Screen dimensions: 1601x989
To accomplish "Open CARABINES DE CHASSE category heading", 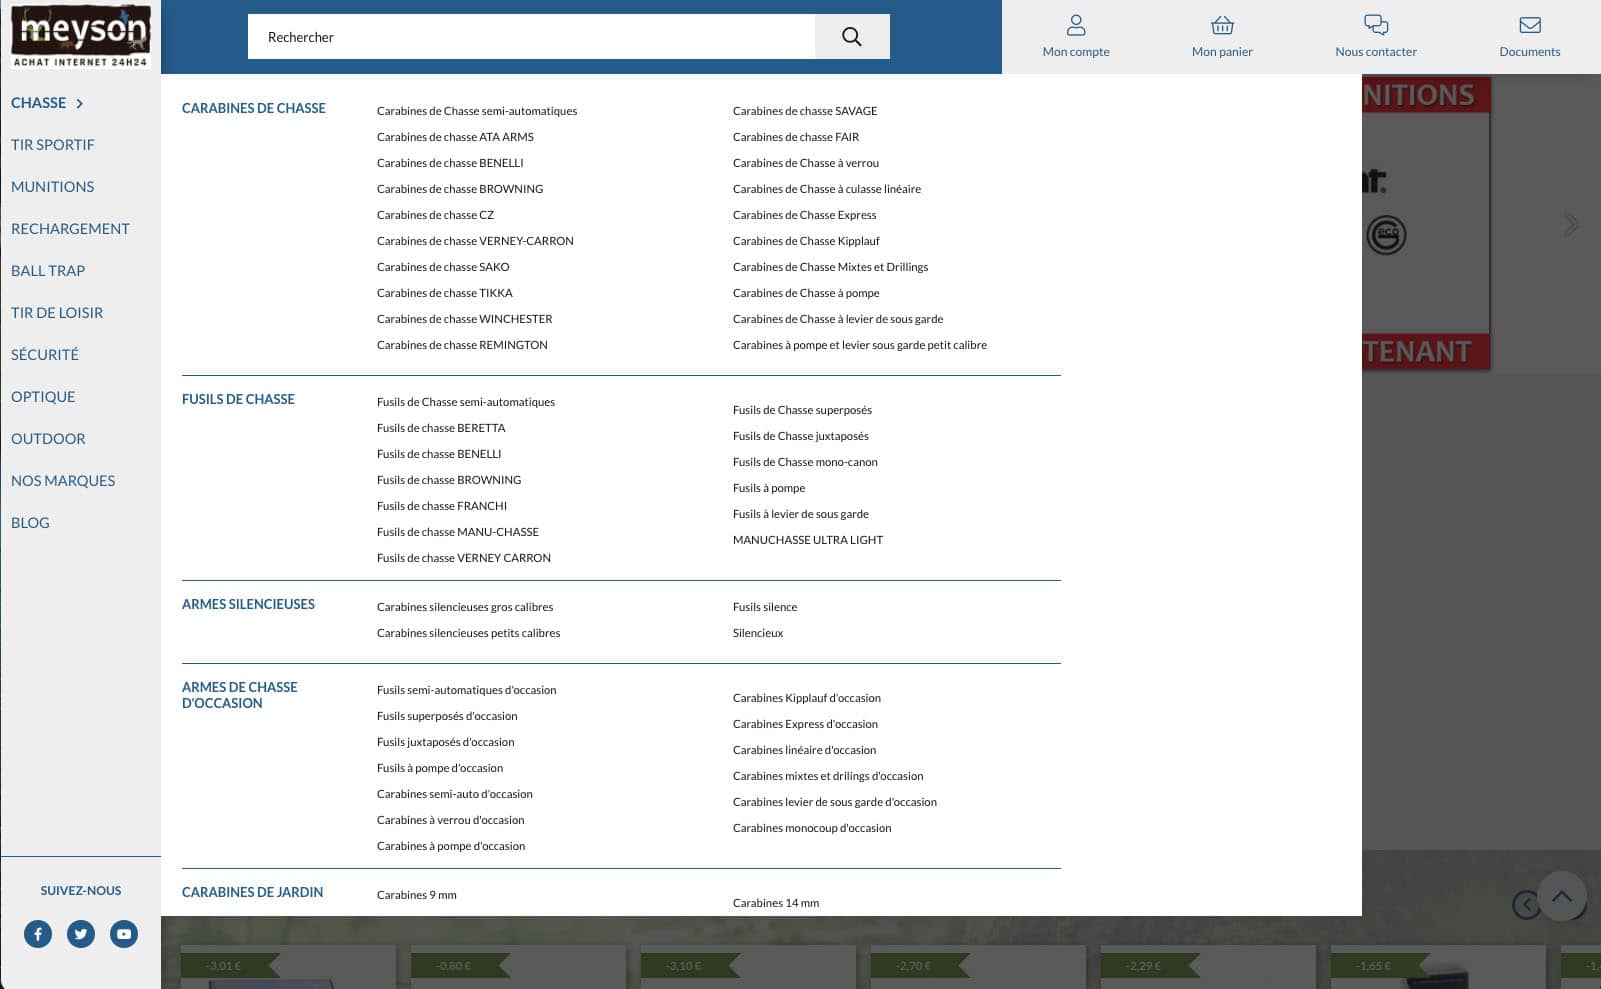I will (x=254, y=108).
